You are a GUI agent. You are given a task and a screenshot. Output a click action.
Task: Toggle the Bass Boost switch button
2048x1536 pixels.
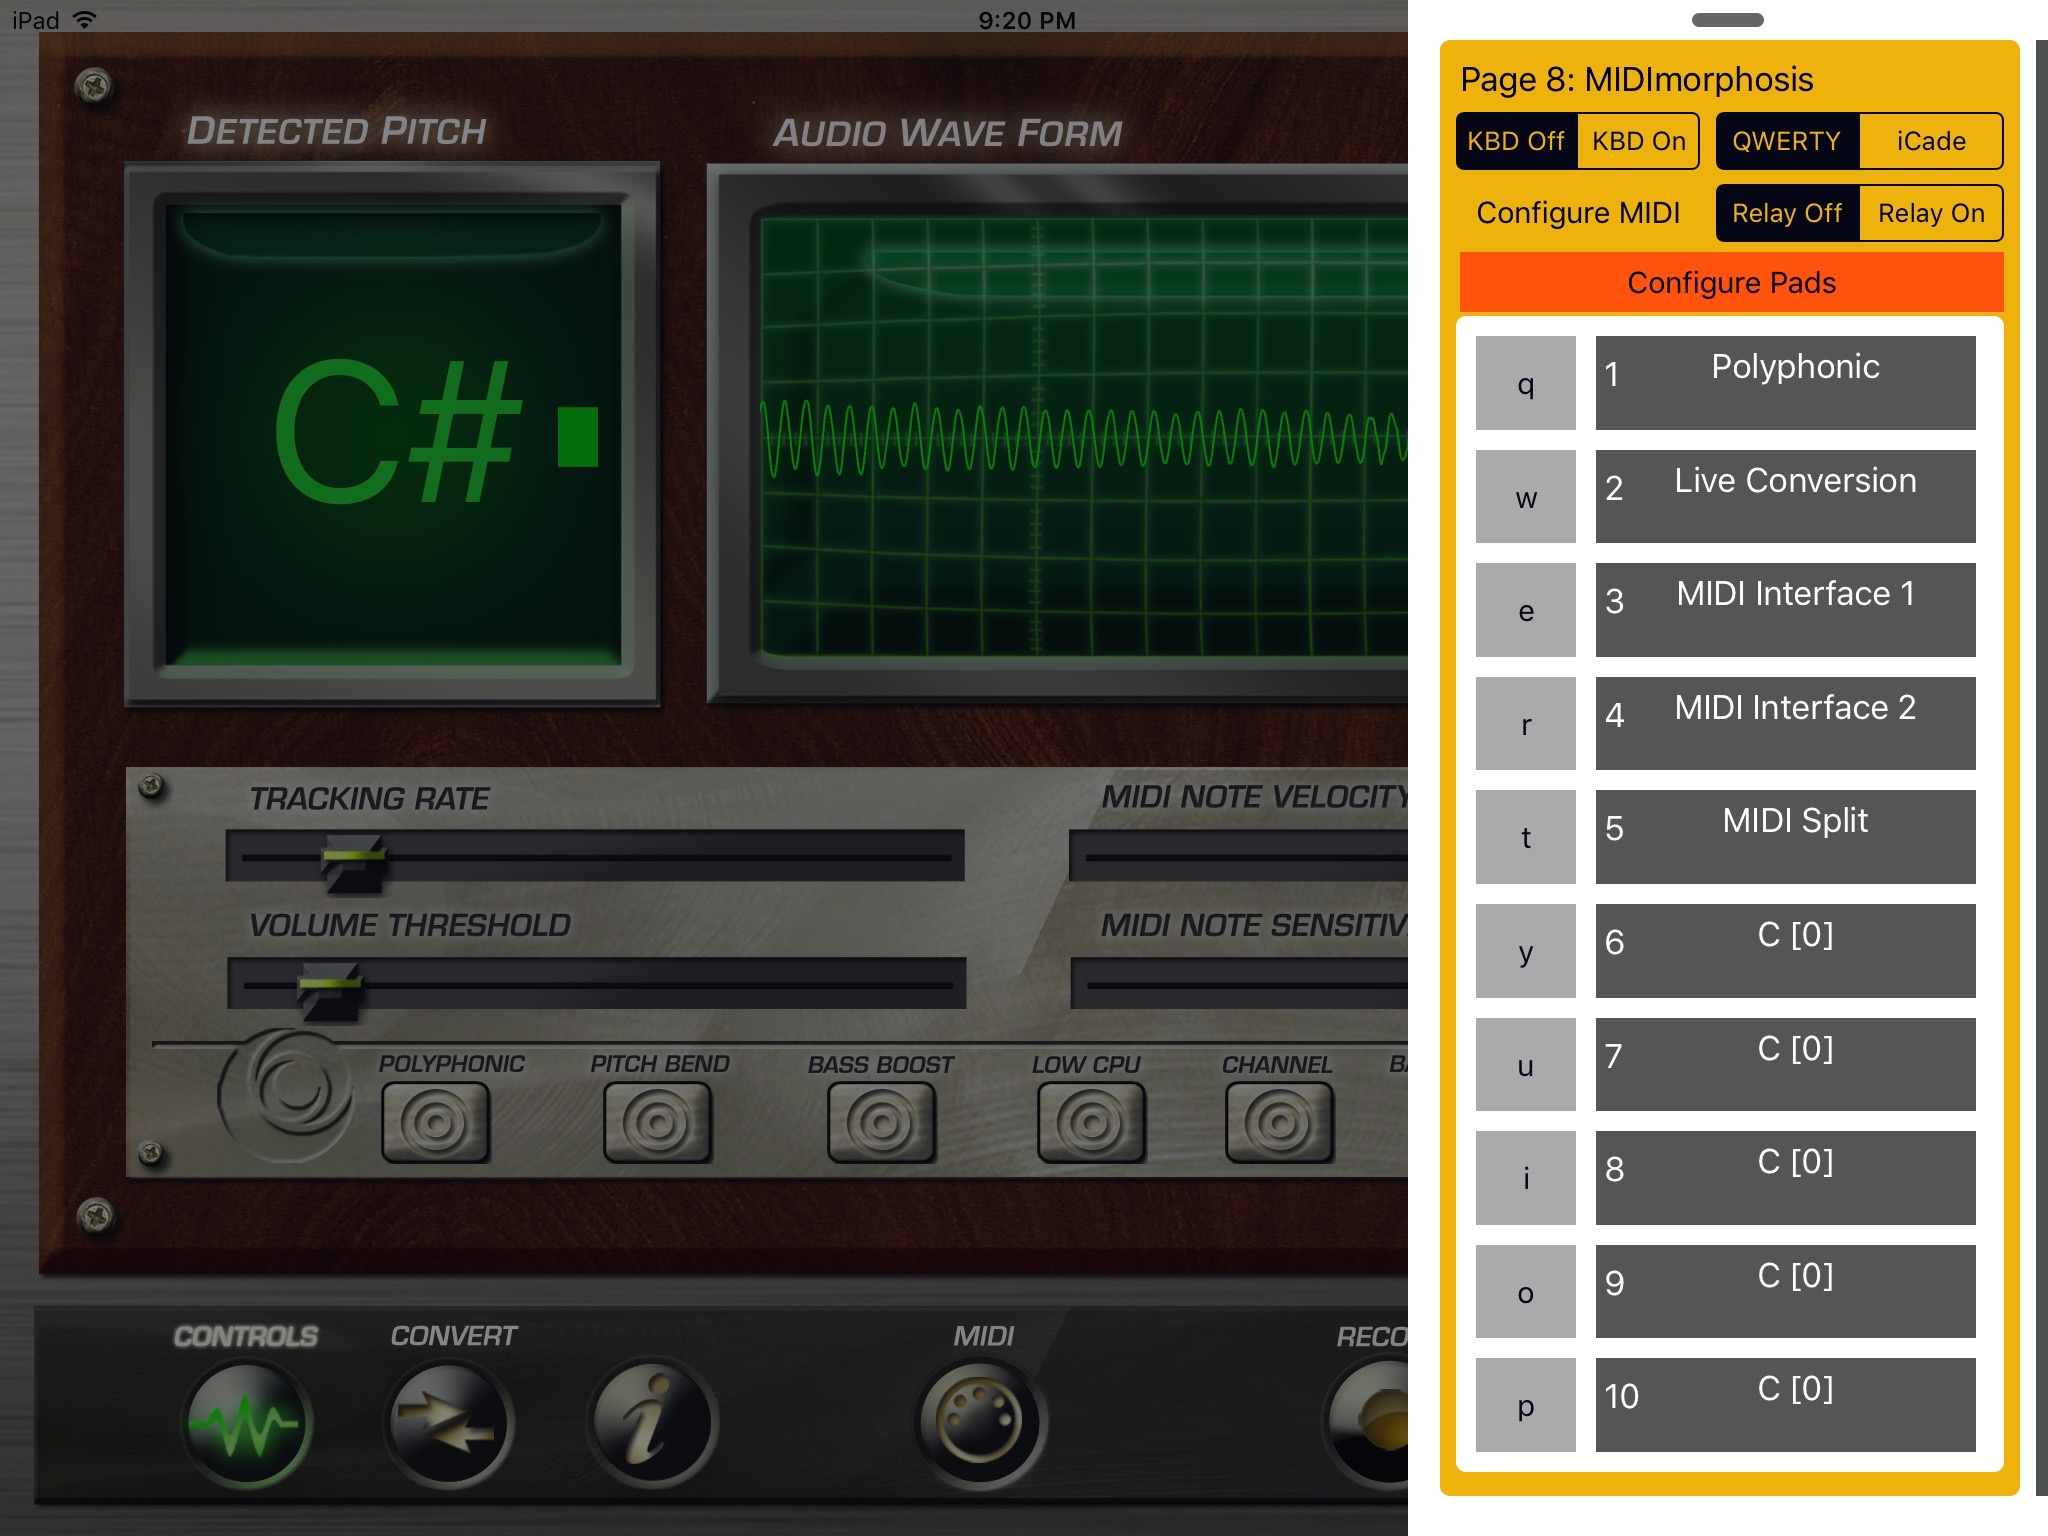[x=881, y=1123]
